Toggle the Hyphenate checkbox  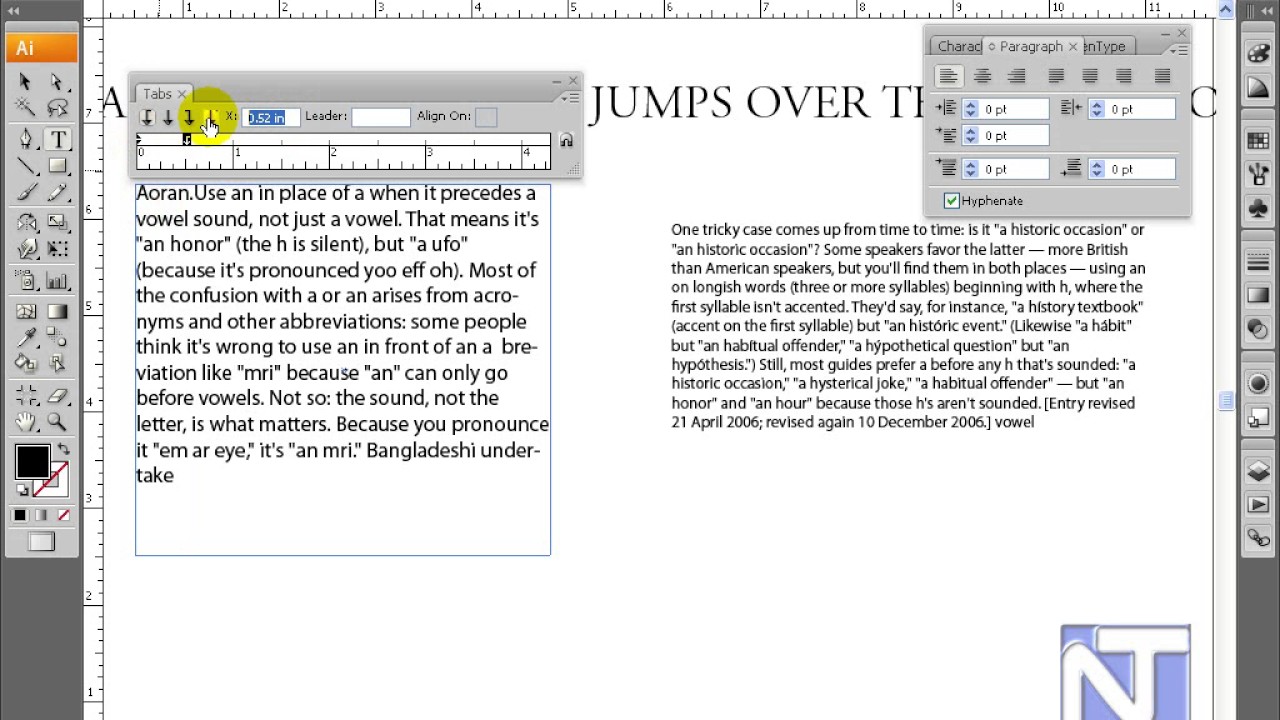coord(951,201)
